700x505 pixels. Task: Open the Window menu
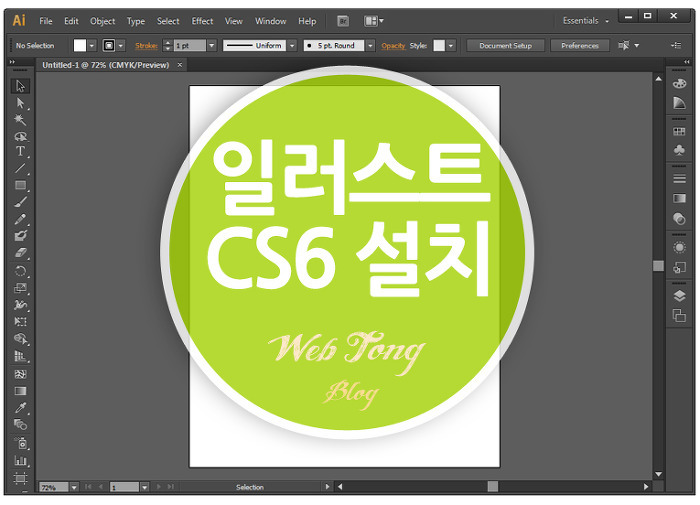(x=271, y=21)
